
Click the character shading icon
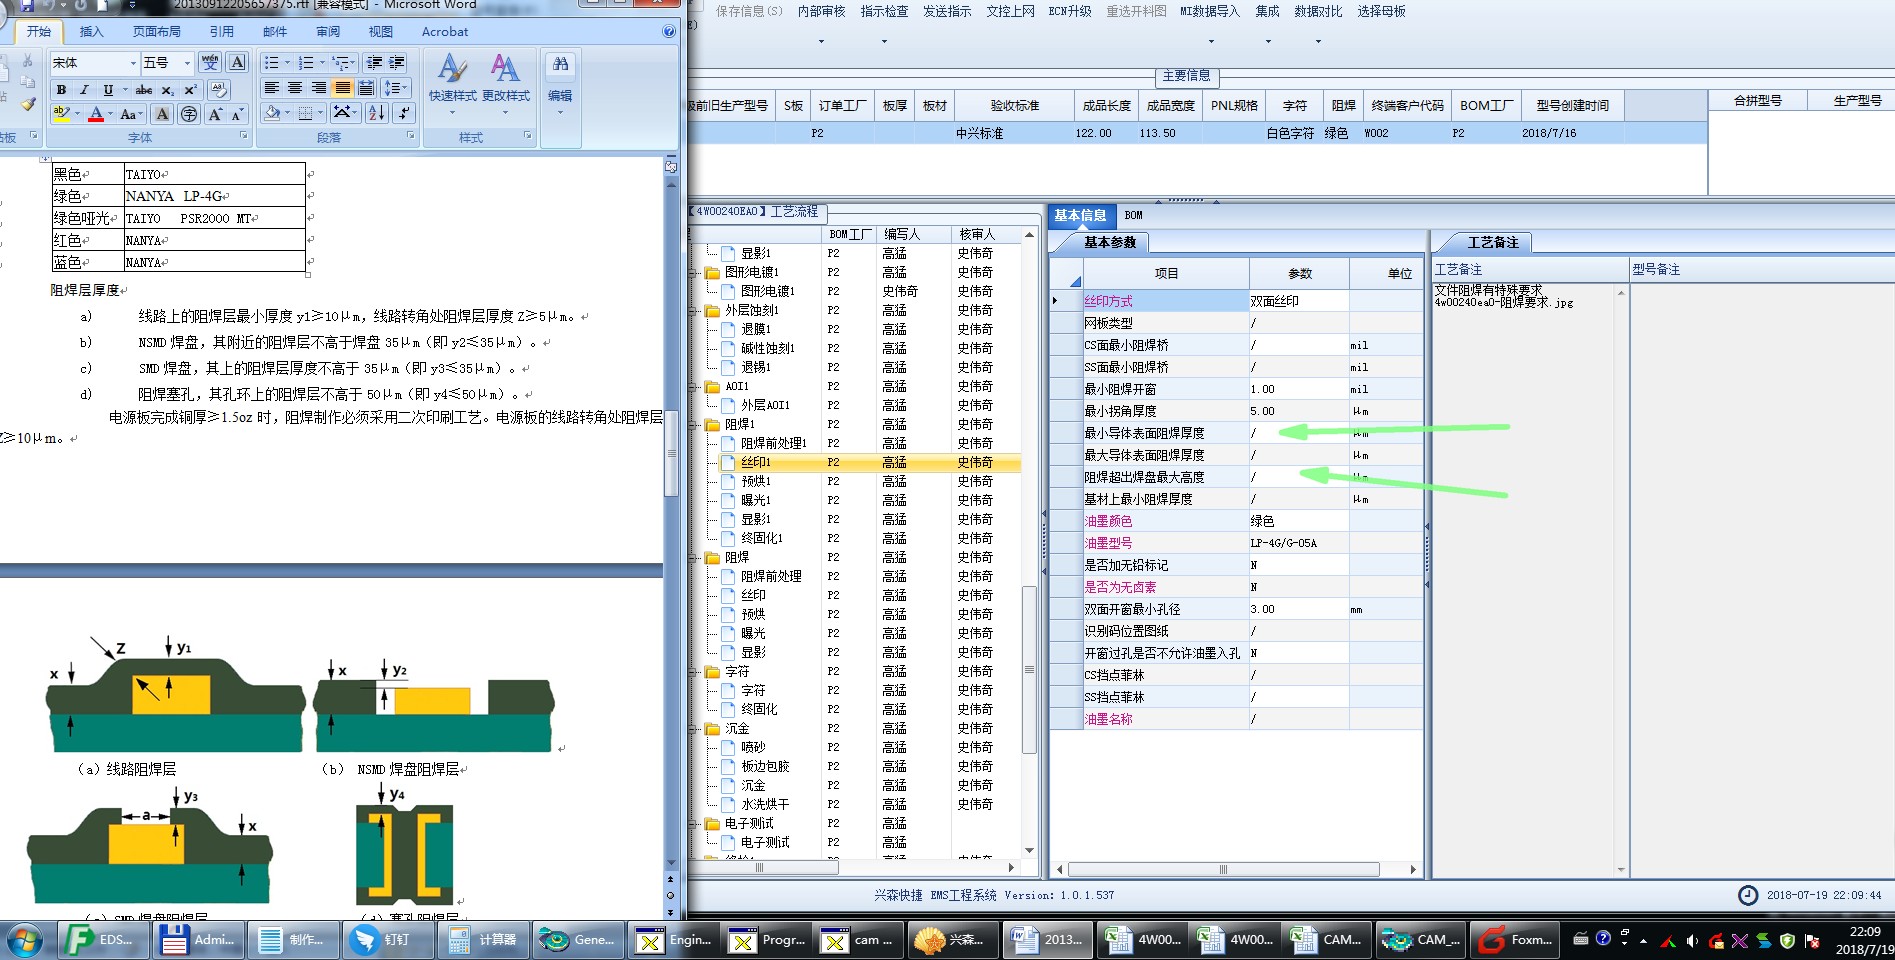pyautogui.click(x=162, y=114)
